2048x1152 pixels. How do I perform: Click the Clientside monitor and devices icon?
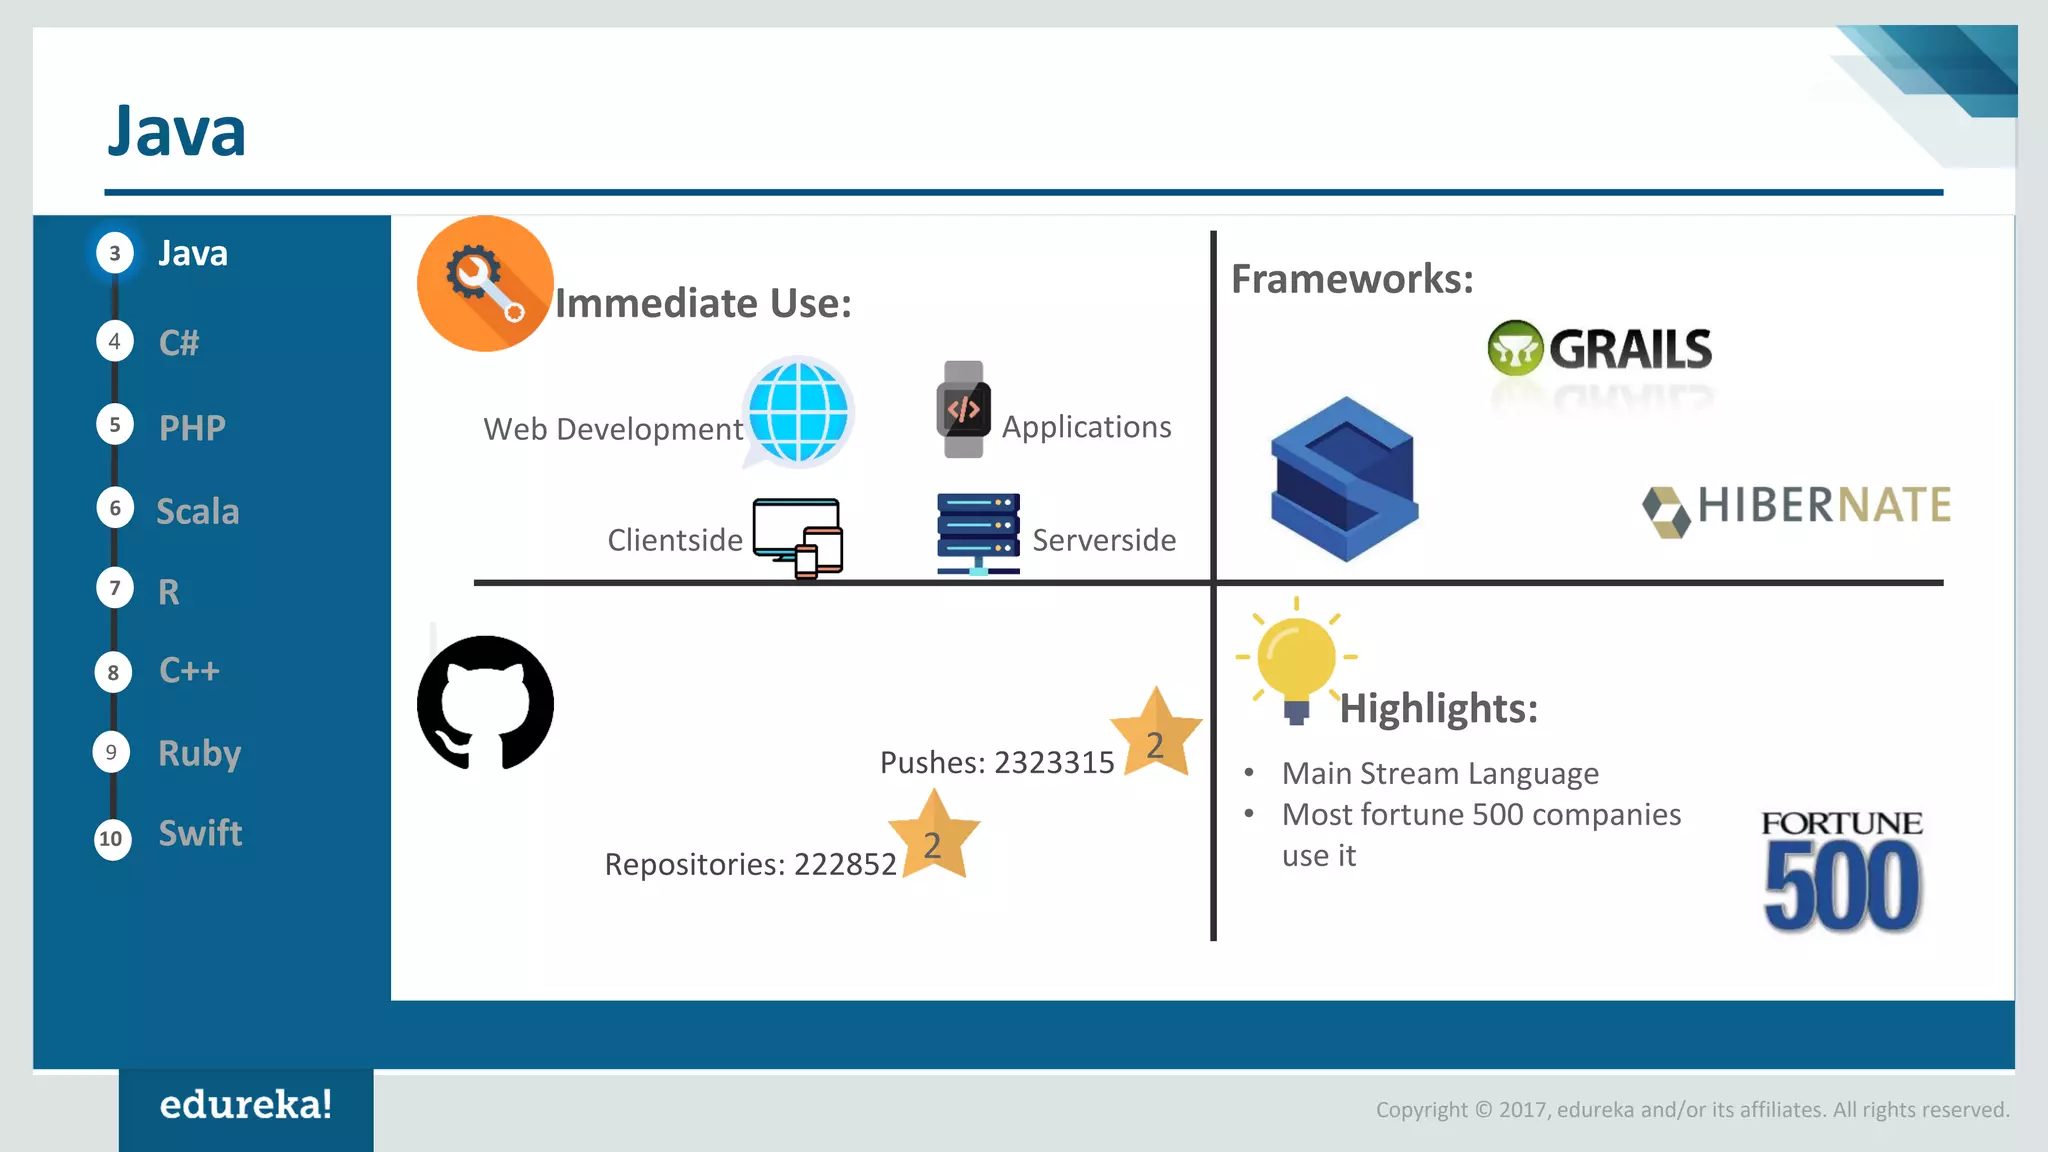click(798, 538)
